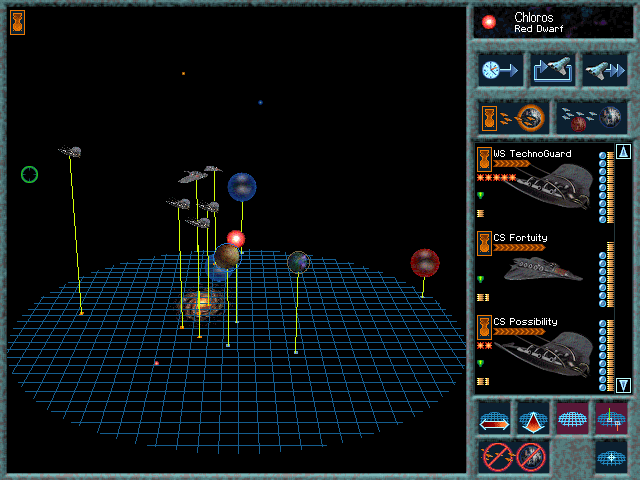Click the blue star lane dot near top
The height and width of the screenshot is (480, 640).
pyautogui.click(x=260, y=102)
